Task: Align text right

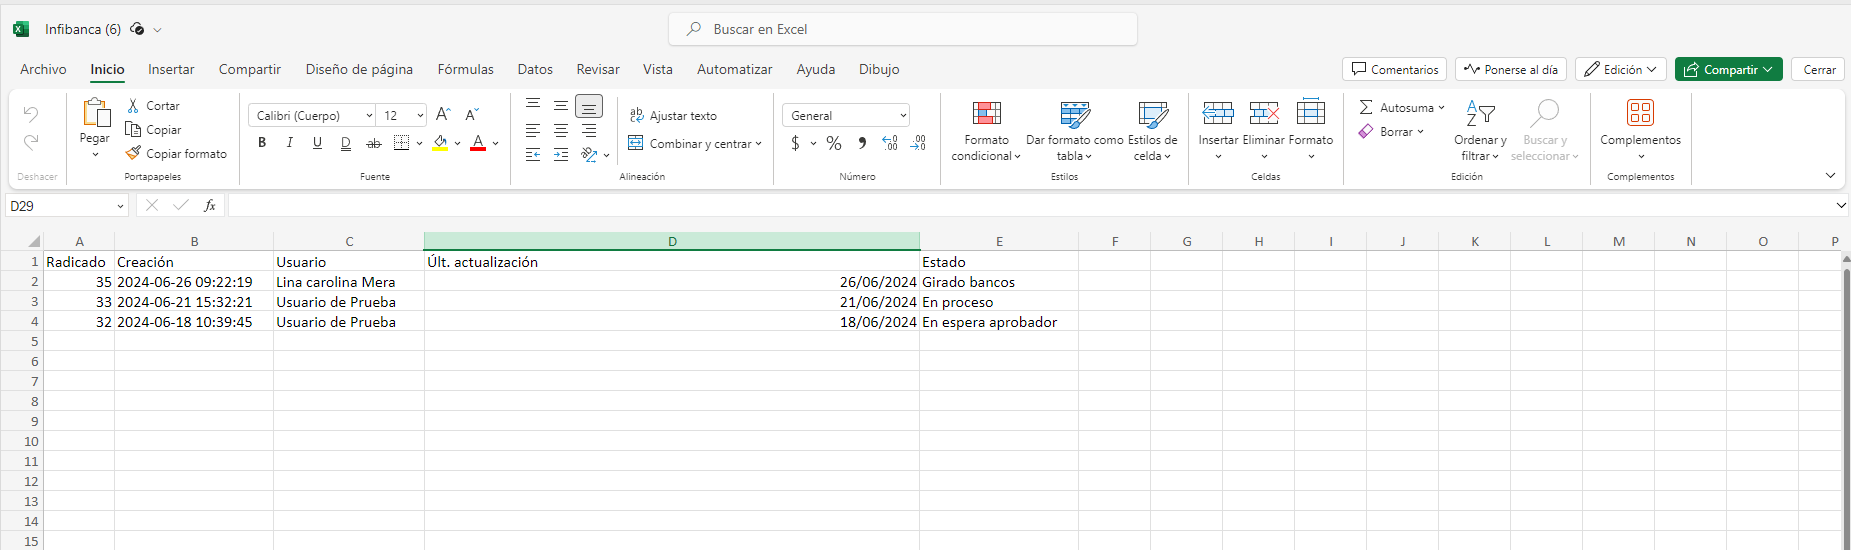Action: click(589, 131)
